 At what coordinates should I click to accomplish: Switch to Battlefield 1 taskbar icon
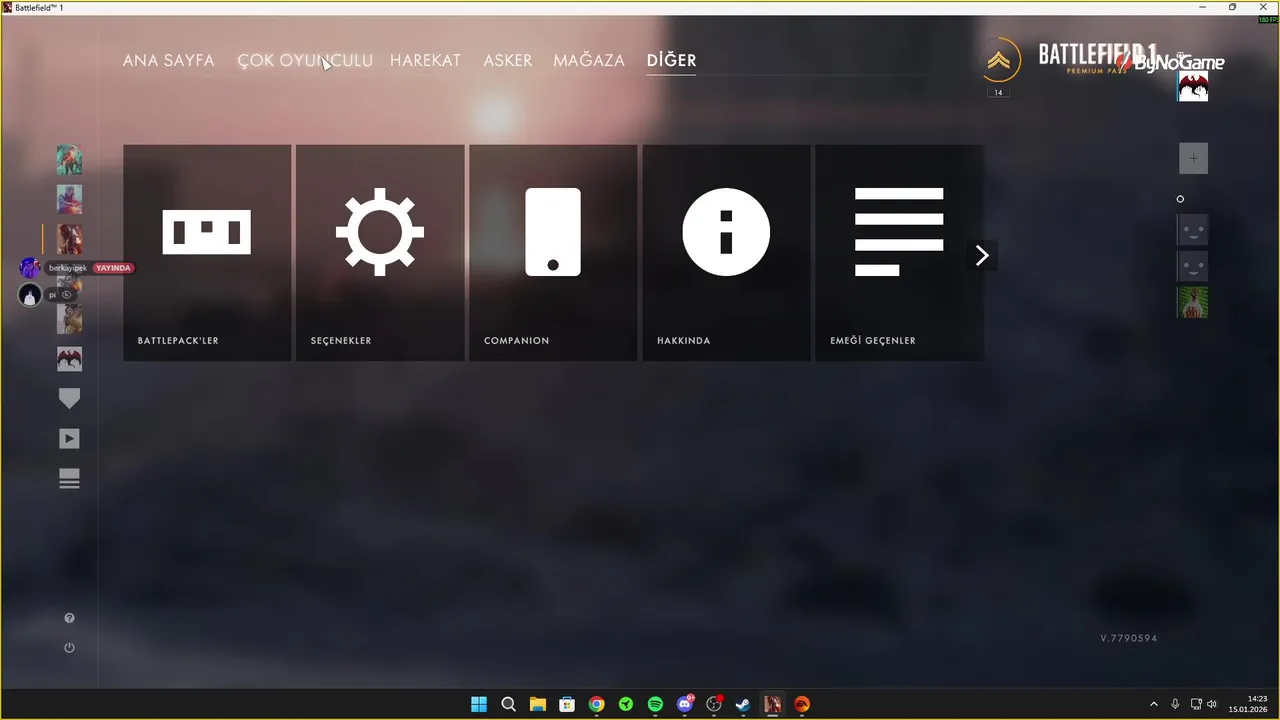[x=773, y=704]
